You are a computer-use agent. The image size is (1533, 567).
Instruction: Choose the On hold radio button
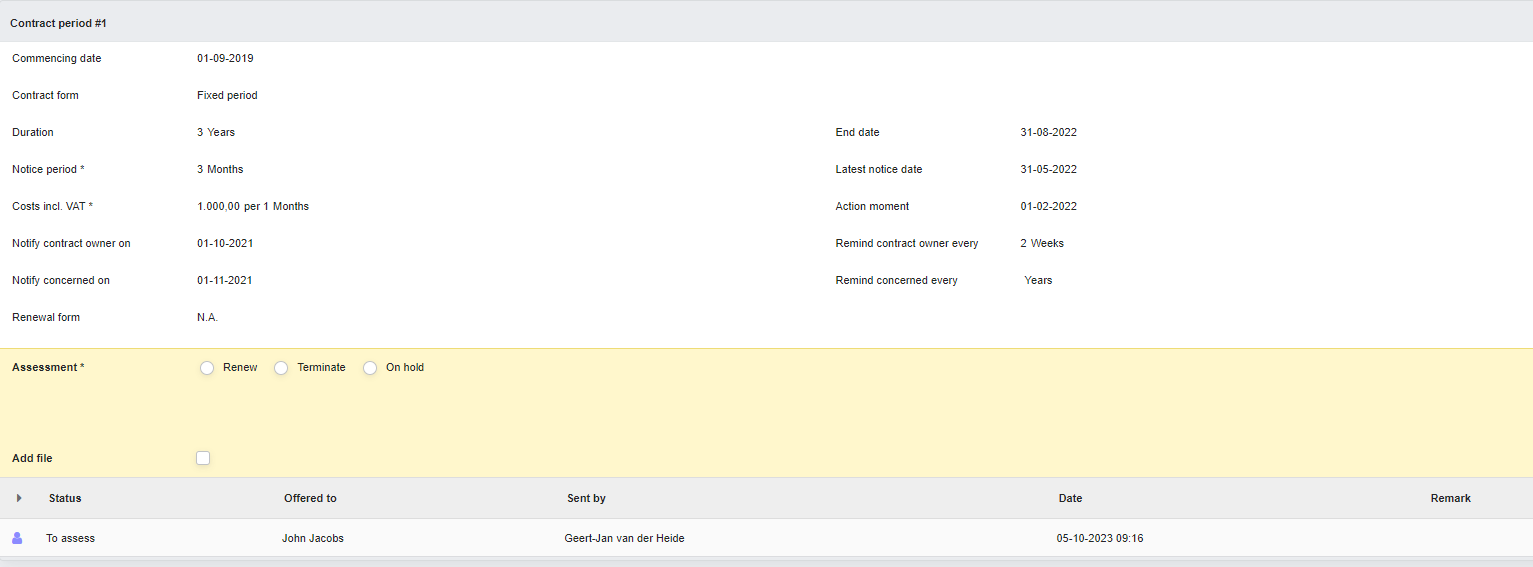tap(370, 368)
